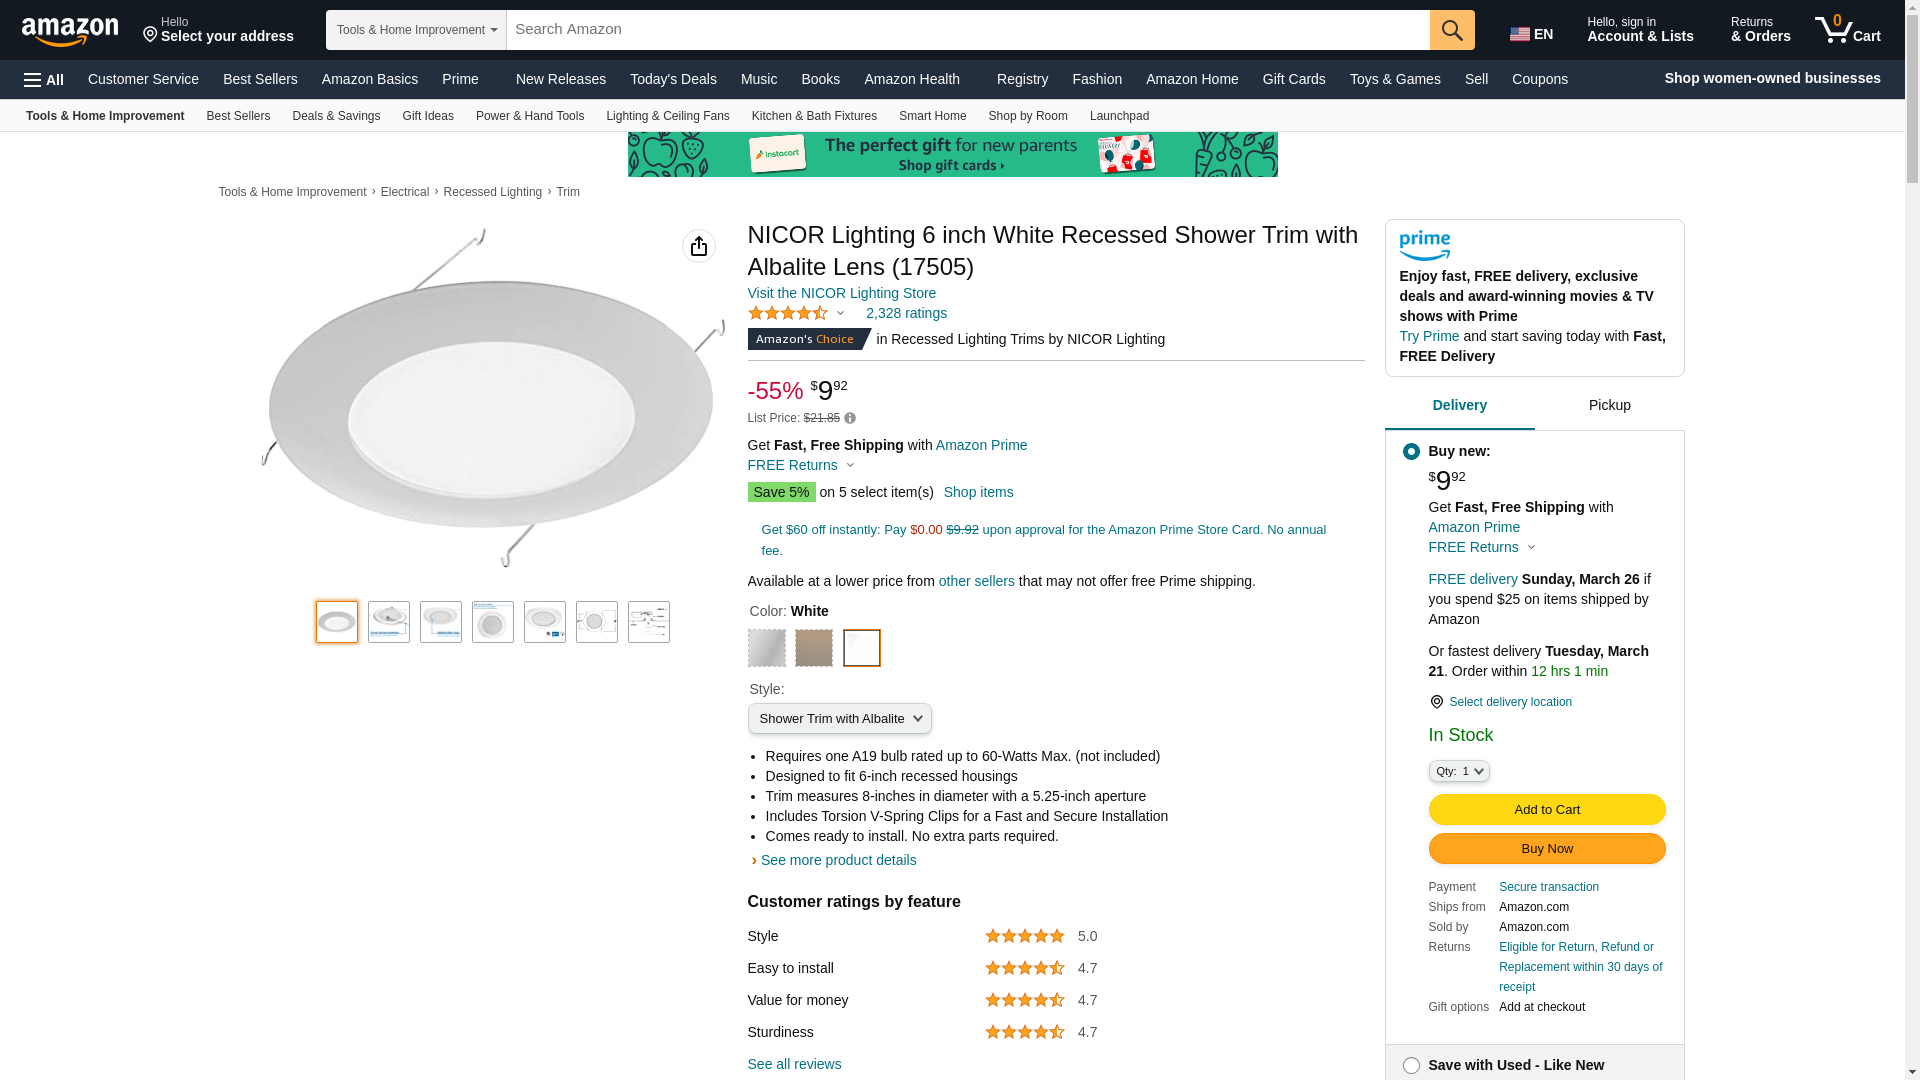Click the share icon on product image
Screen dimensions: 1920x1080
[x=699, y=246]
